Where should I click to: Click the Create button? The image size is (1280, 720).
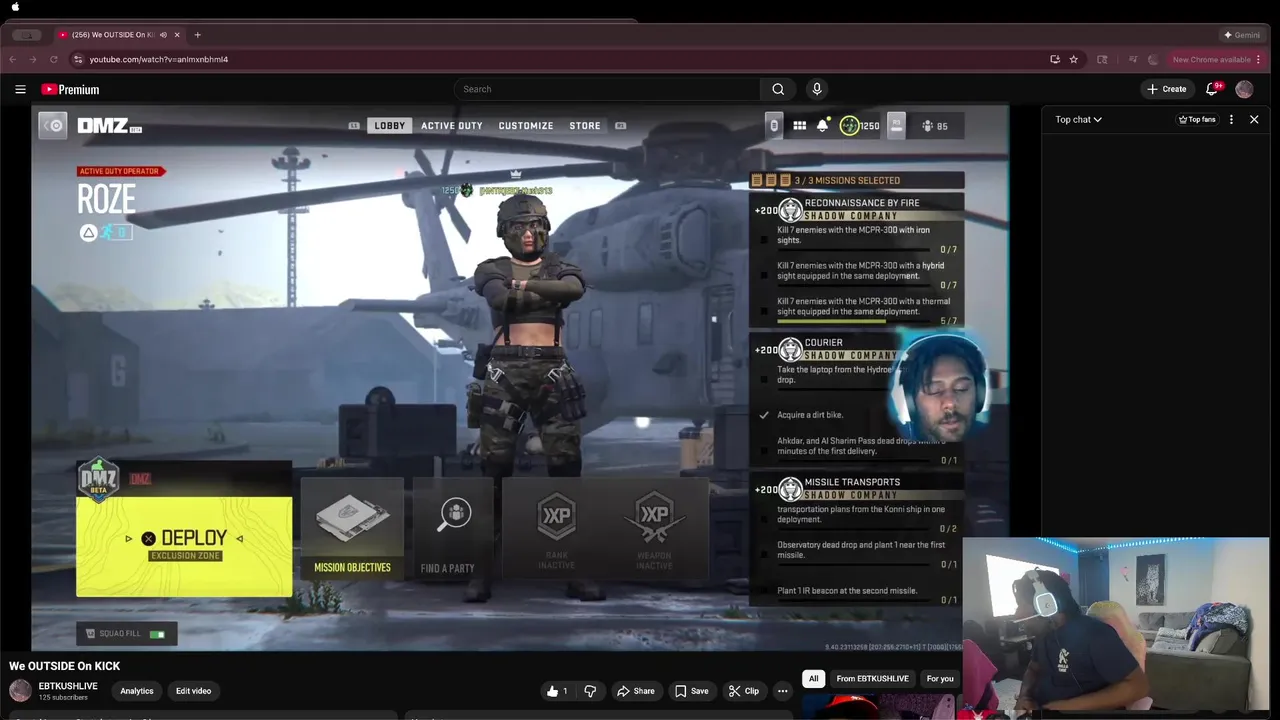[x=1167, y=89]
